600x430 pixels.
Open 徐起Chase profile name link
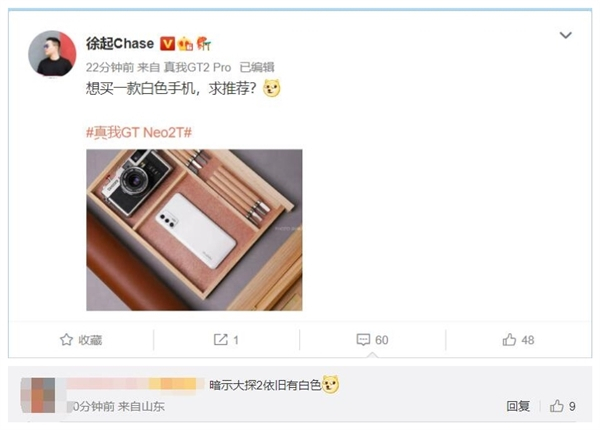coord(120,44)
